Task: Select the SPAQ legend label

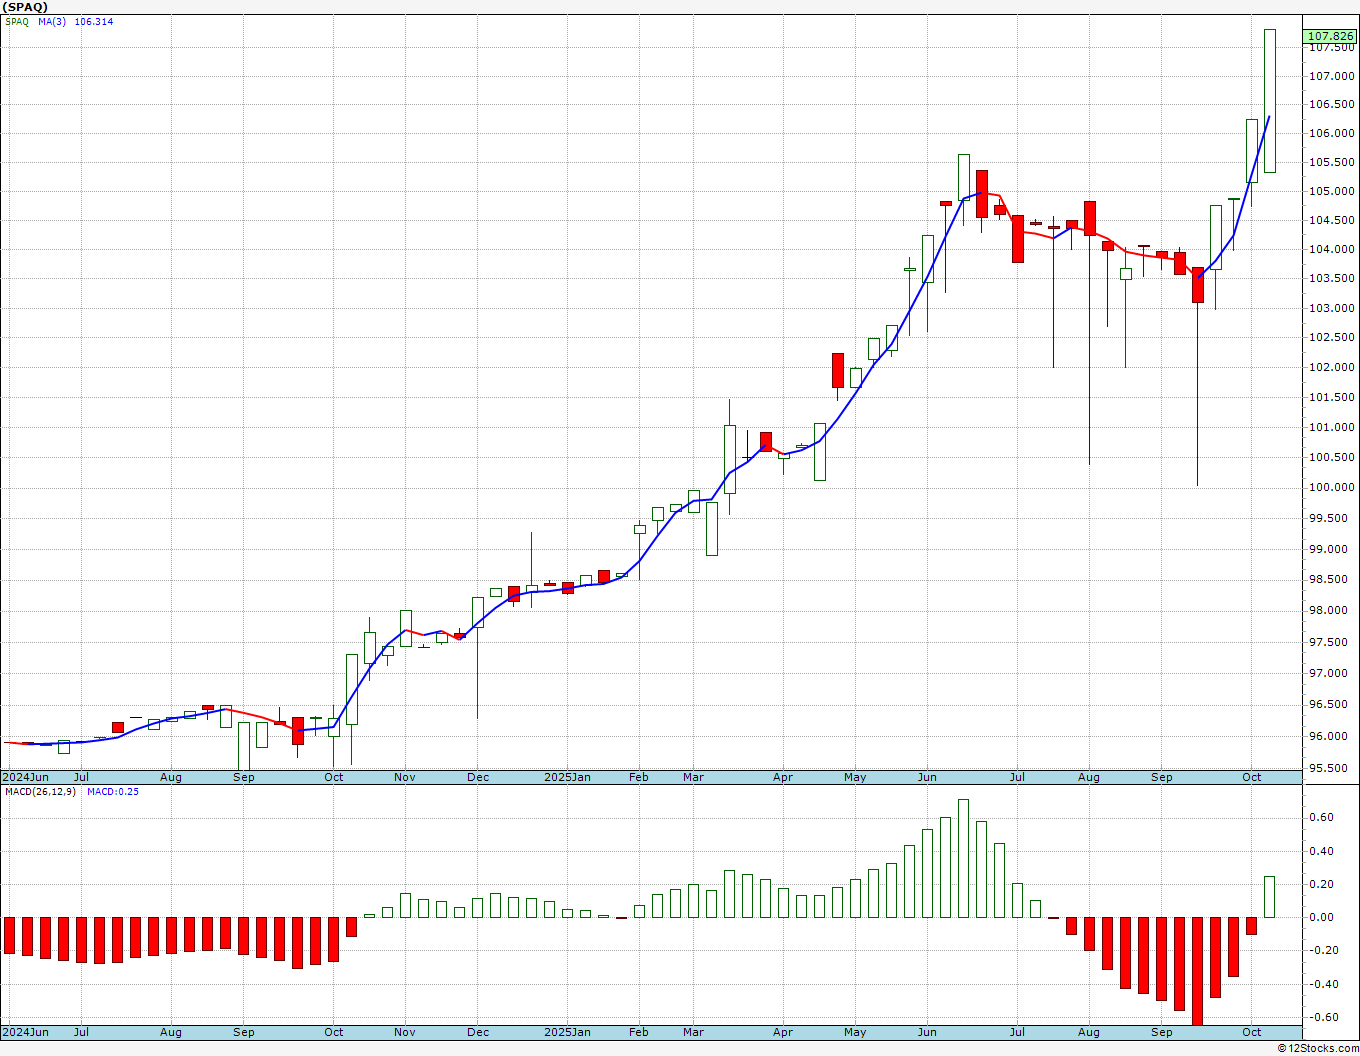Action: point(17,21)
